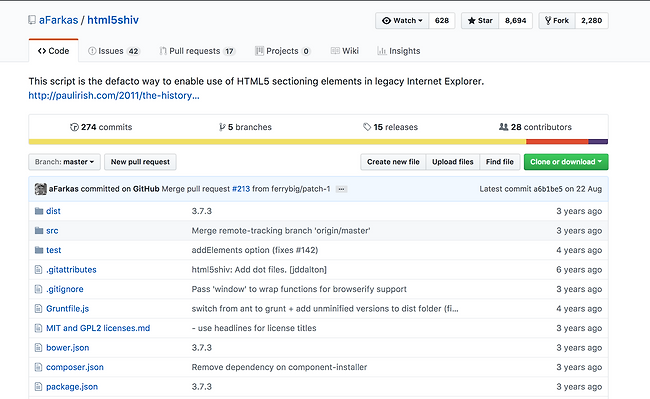Switch to the Code tab
Screen dimensions: 650x399
53,51
